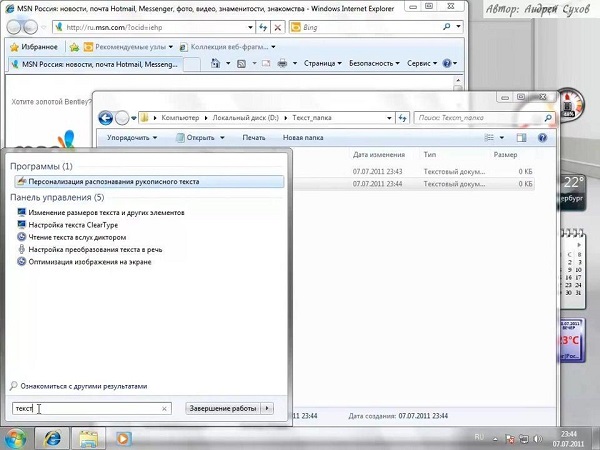
Task: Click the Internet Explorer taskbar icon
Action: tap(52, 437)
